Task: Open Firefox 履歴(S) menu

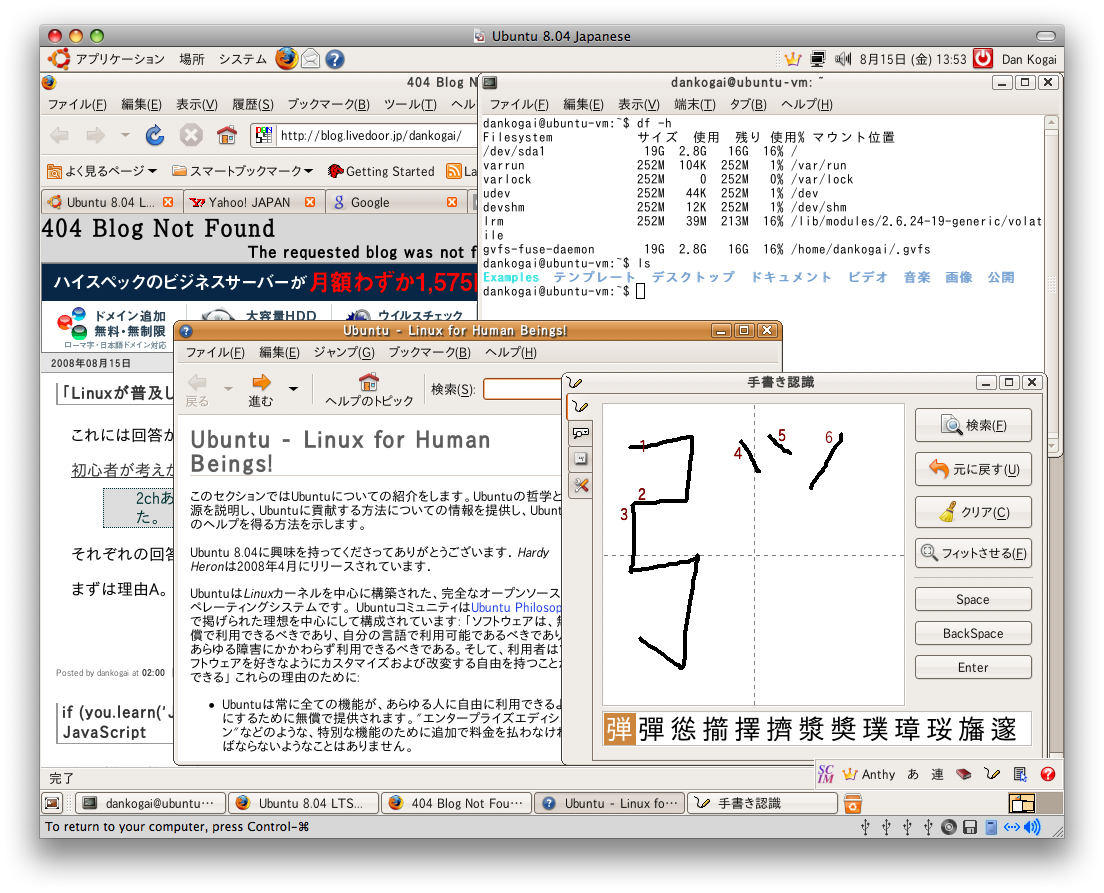Action: tap(252, 104)
